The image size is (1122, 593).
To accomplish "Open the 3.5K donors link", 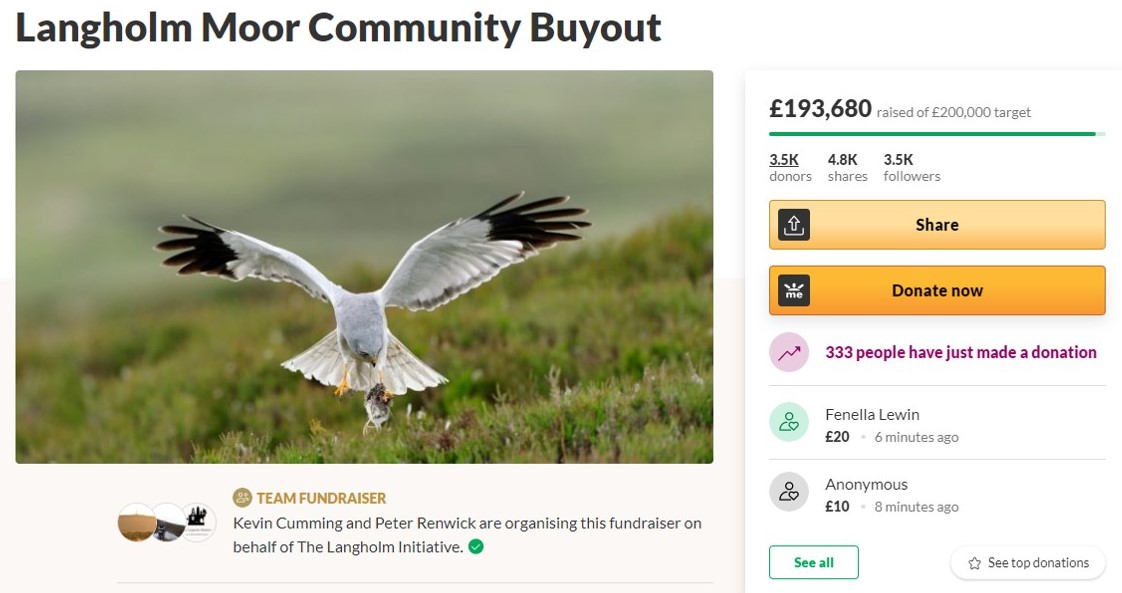I will click(784, 160).
